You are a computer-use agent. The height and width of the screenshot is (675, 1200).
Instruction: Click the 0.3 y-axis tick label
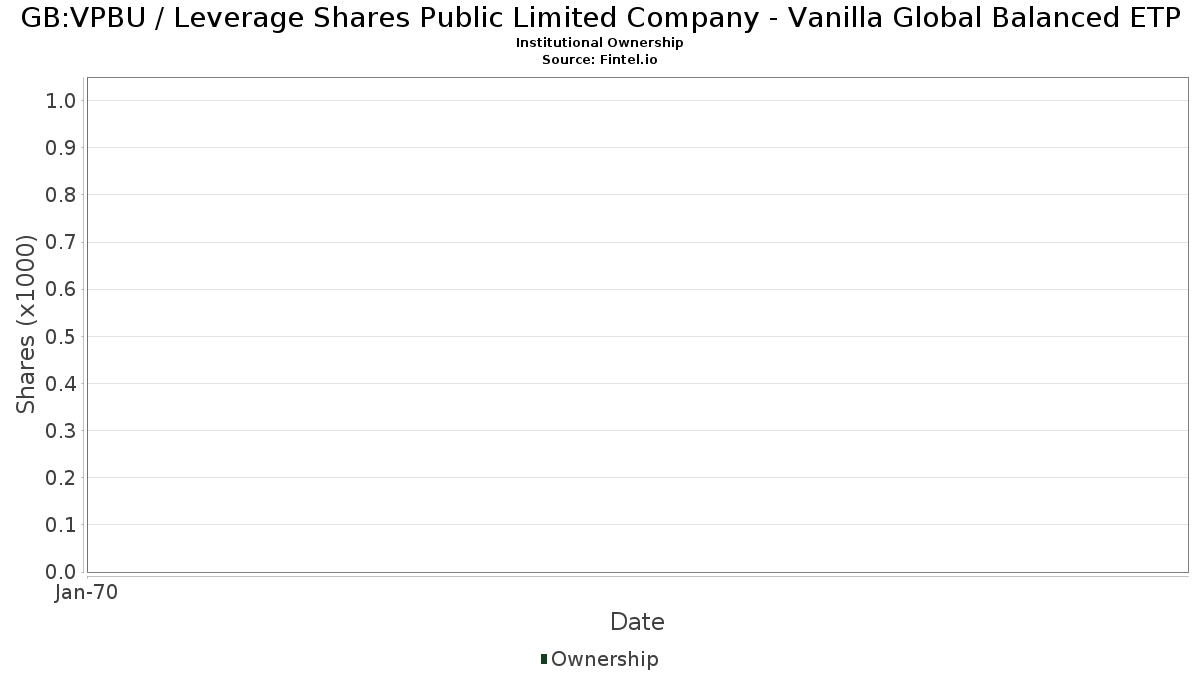click(x=61, y=431)
